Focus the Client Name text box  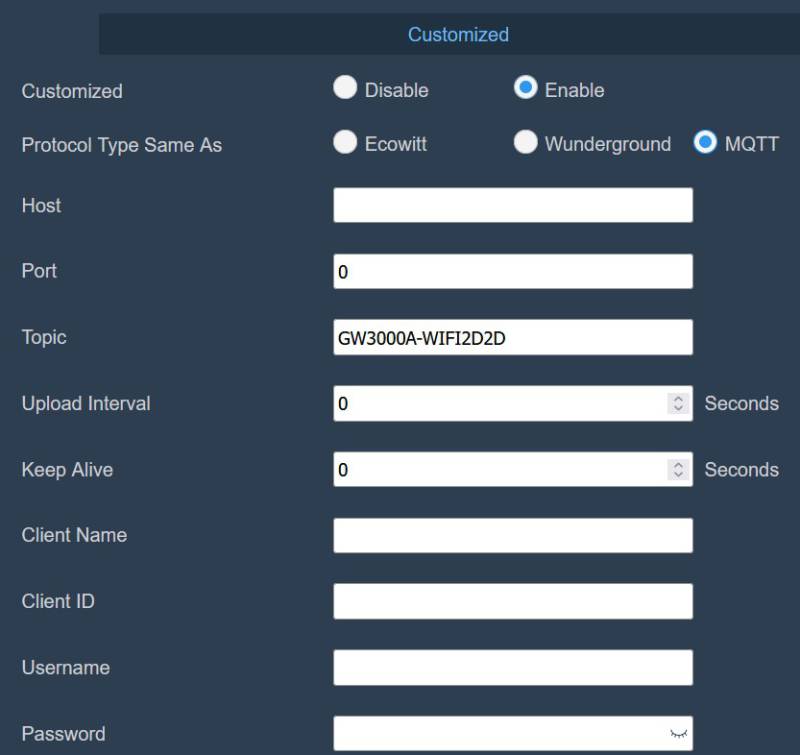point(512,535)
